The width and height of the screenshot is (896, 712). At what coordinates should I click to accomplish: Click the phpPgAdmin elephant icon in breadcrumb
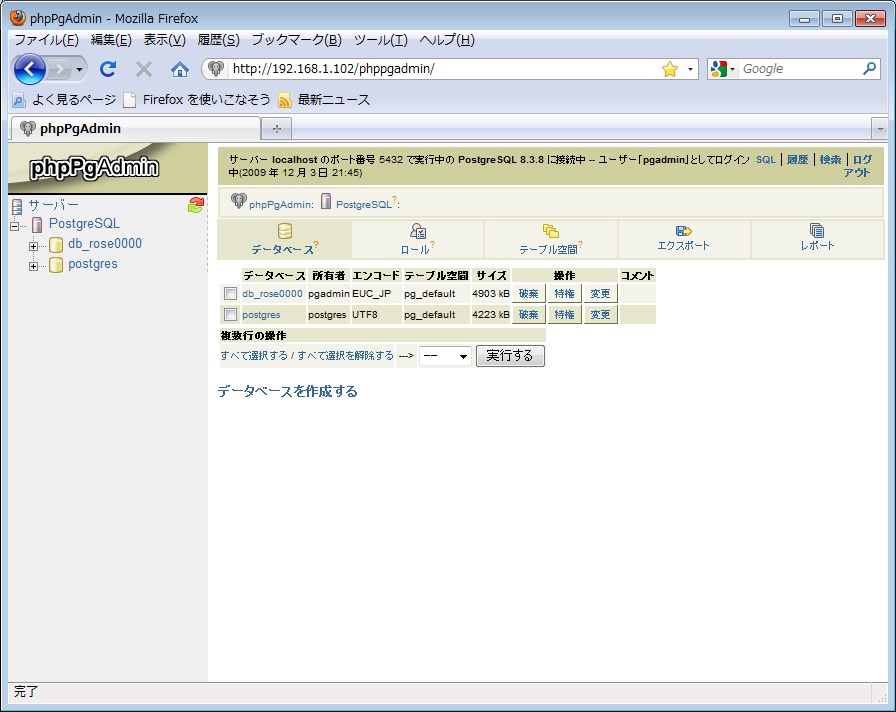pyautogui.click(x=238, y=201)
